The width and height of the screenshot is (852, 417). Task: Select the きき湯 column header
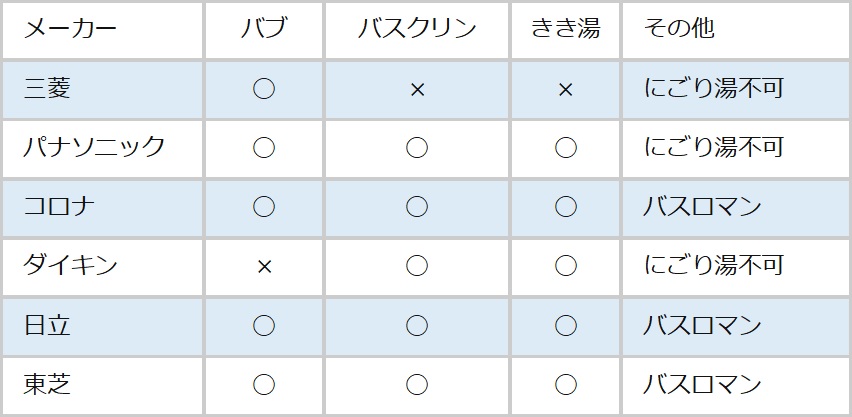[565, 29]
